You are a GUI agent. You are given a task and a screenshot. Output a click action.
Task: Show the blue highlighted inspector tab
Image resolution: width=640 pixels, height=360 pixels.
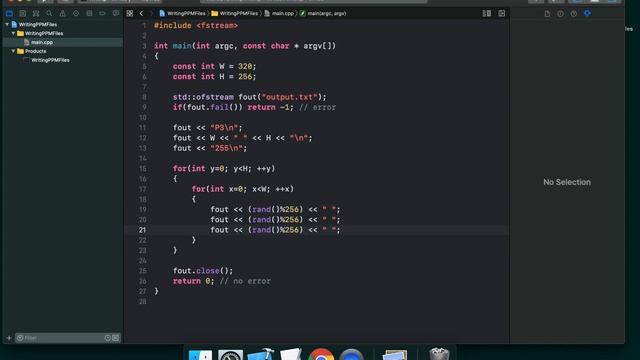tap(587, 13)
